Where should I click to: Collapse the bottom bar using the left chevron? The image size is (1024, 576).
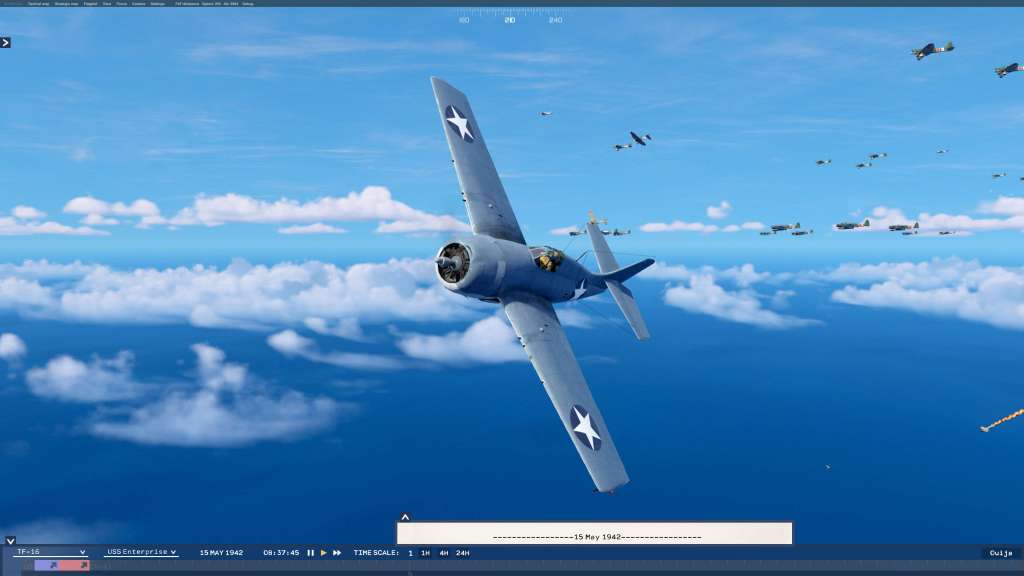pyautogui.click(x=9, y=541)
